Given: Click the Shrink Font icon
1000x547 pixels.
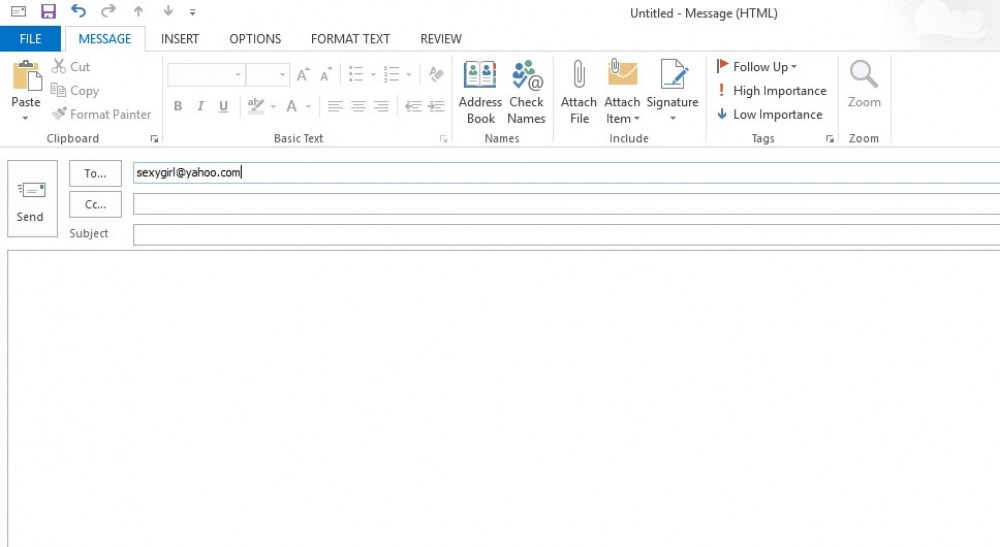Looking at the screenshot, I should tap(326, 75).
